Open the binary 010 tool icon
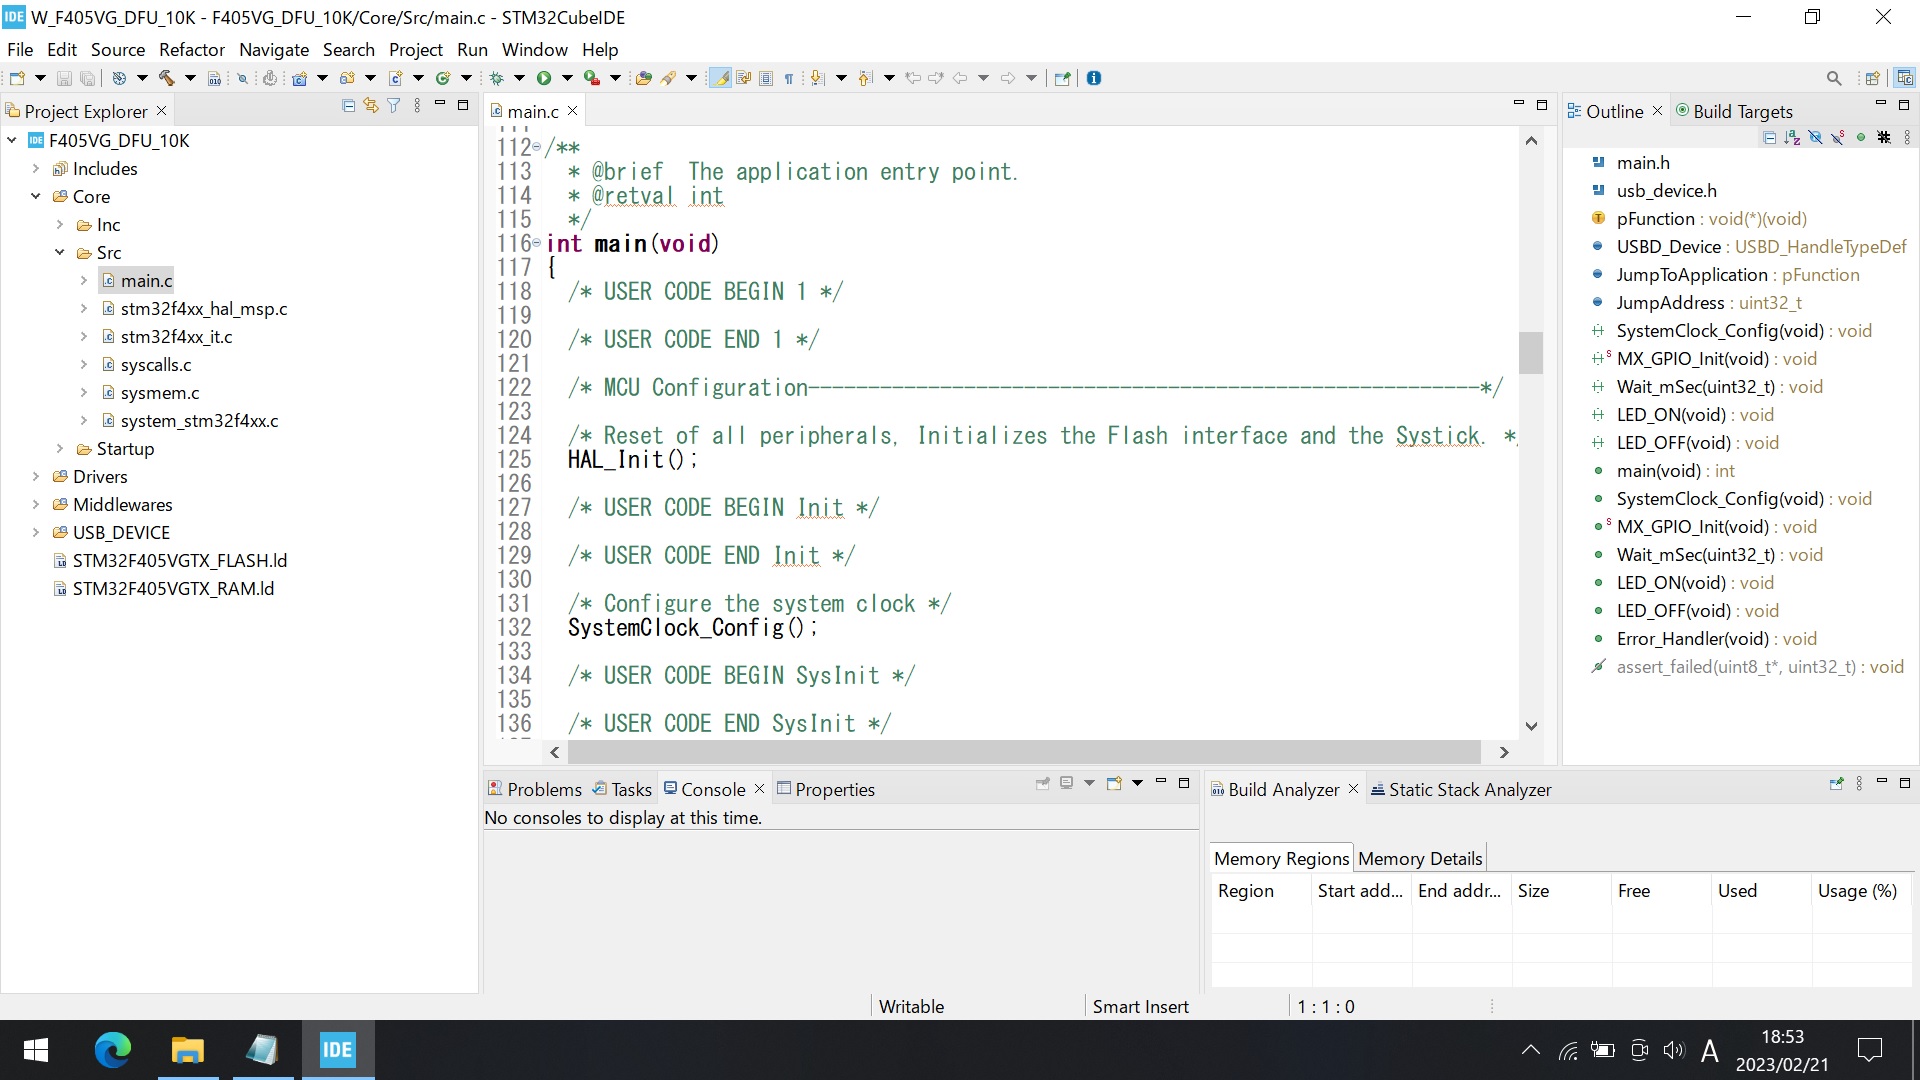The width and height of the screenshot is (1920, 1080). click(214, 78)
